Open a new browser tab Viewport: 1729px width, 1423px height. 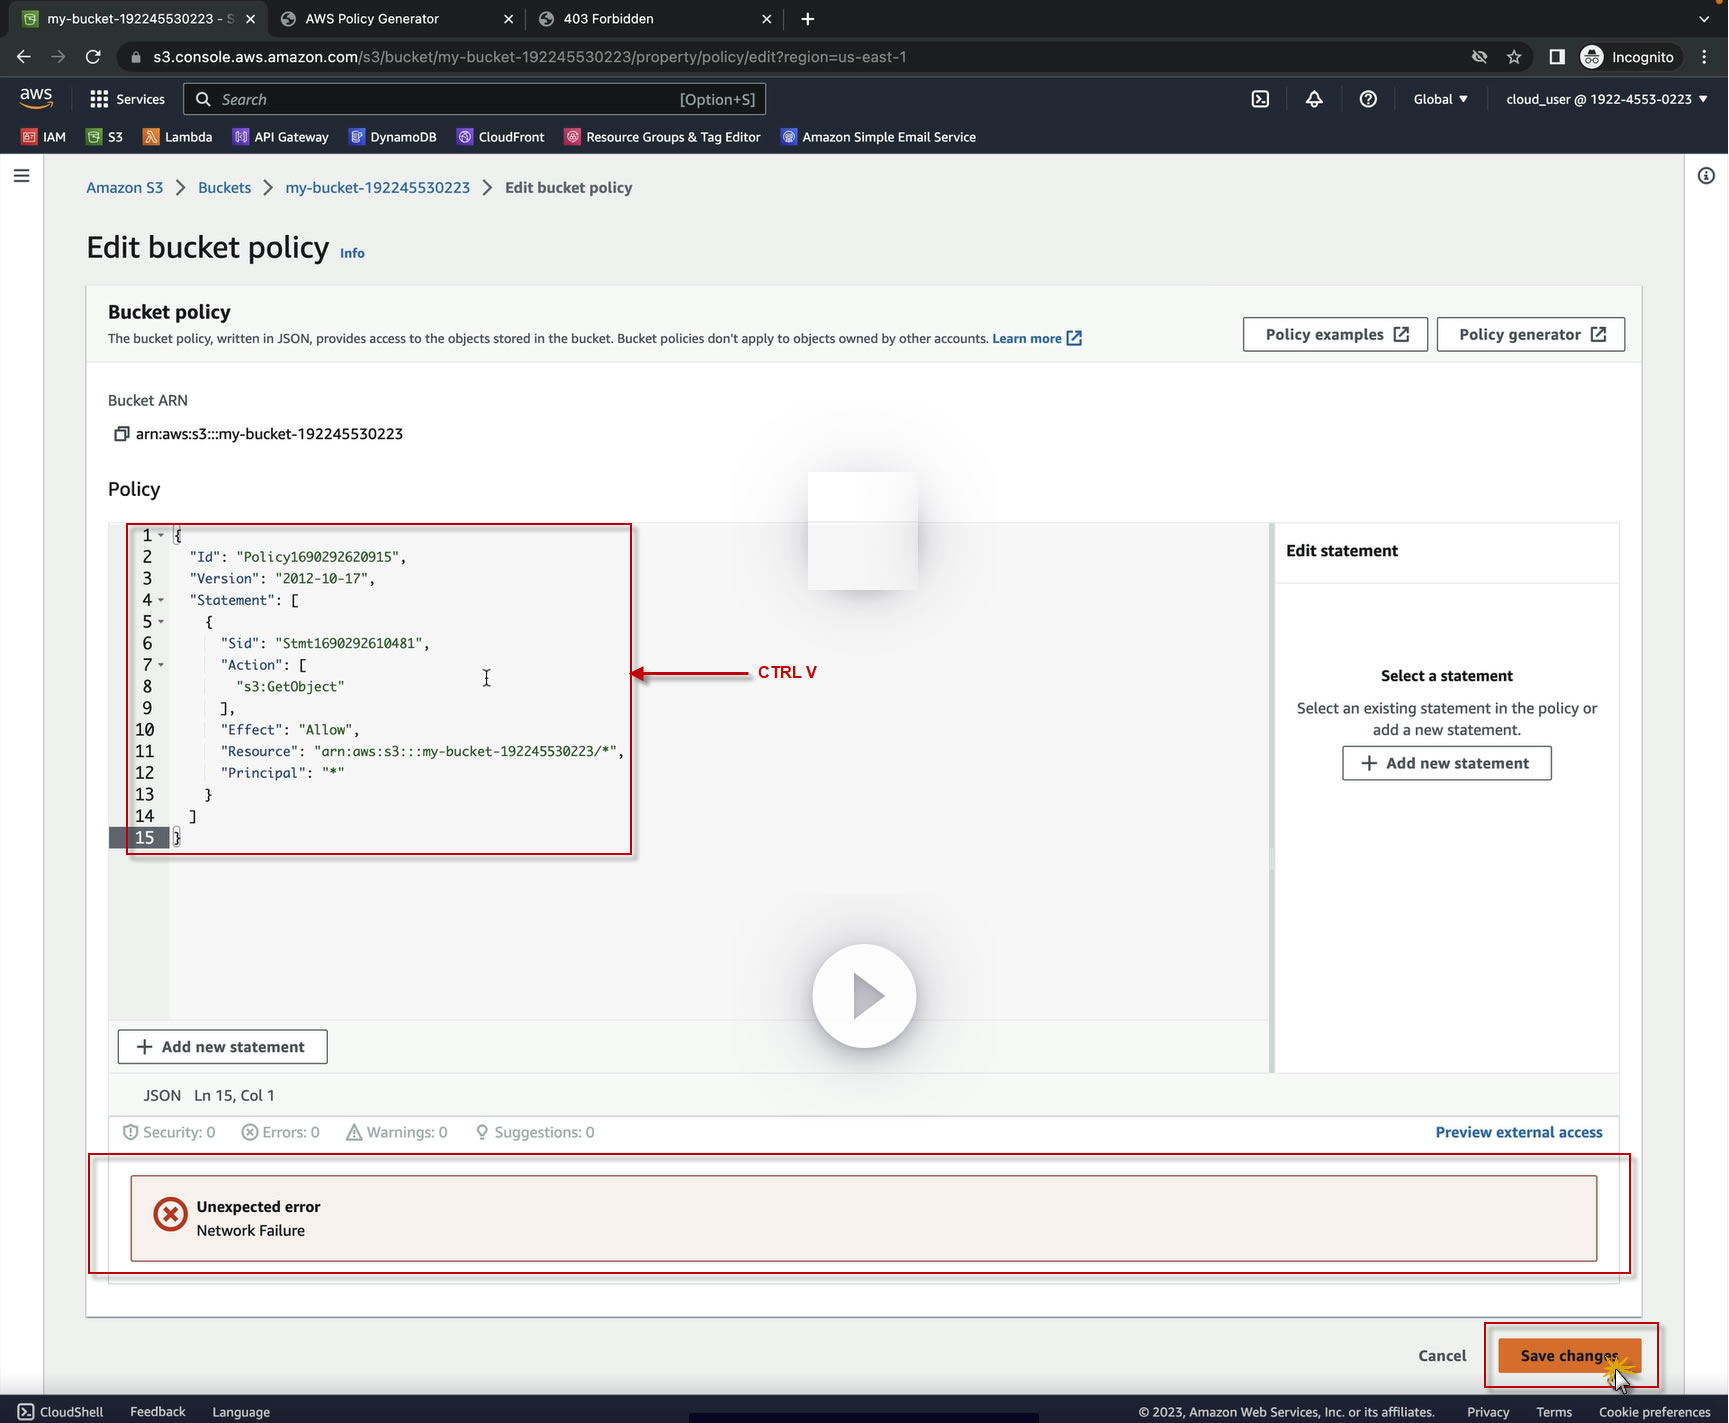point(807,19)
